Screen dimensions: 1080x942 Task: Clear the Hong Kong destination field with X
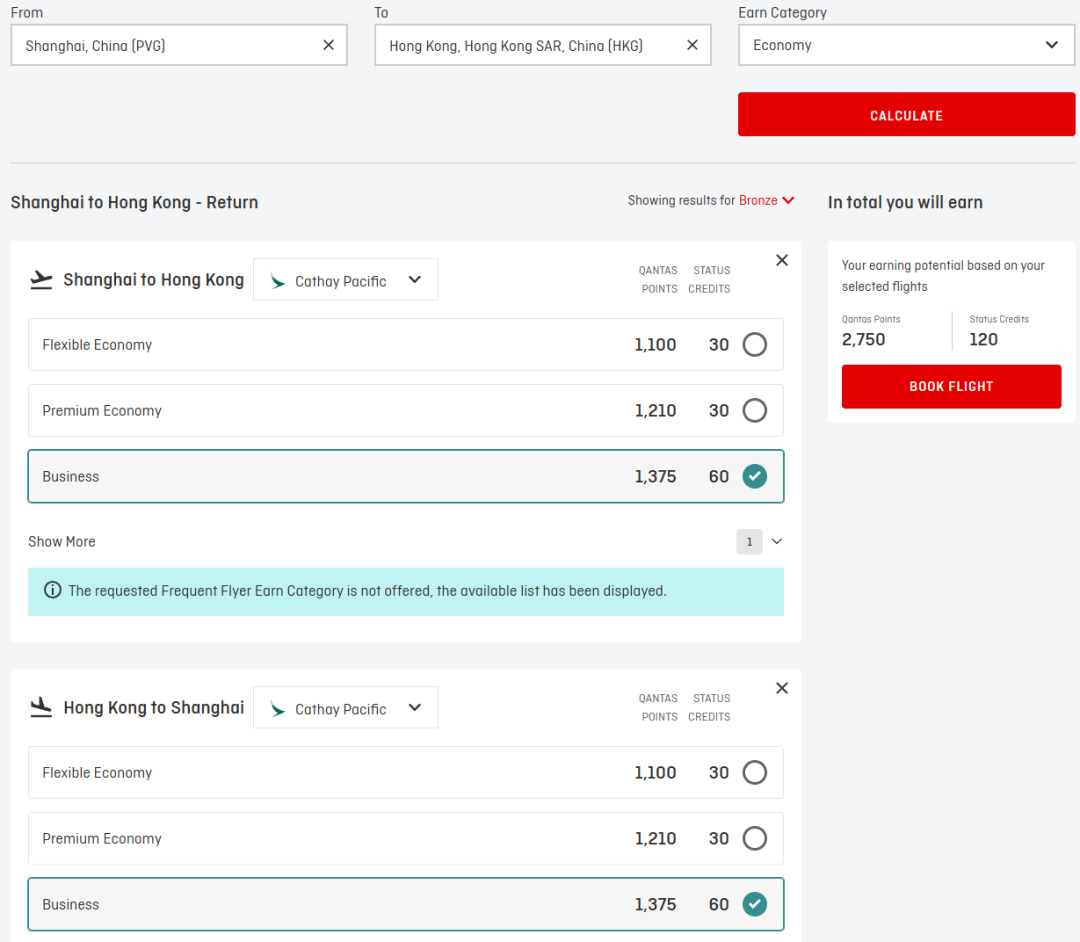tap(692, 45)
